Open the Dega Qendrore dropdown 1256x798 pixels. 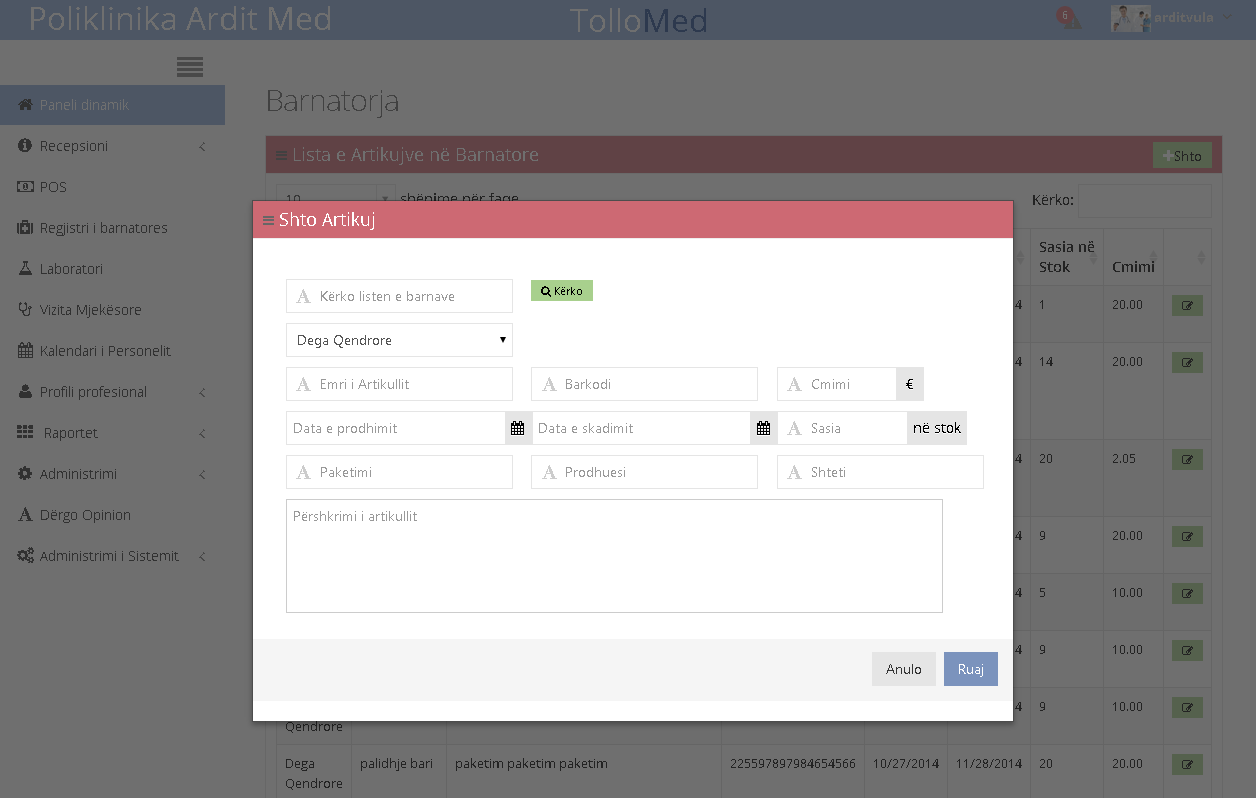pyautogui.click(x=399, y=340)
